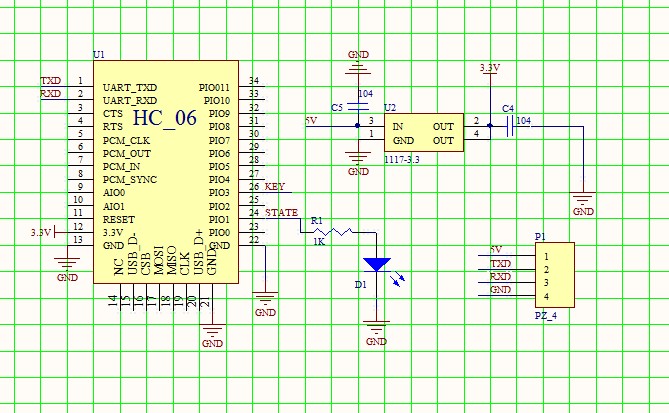The image size is (669, 413).
Task: Click the GND symbol at far right
Action: [x=582, y=199]
